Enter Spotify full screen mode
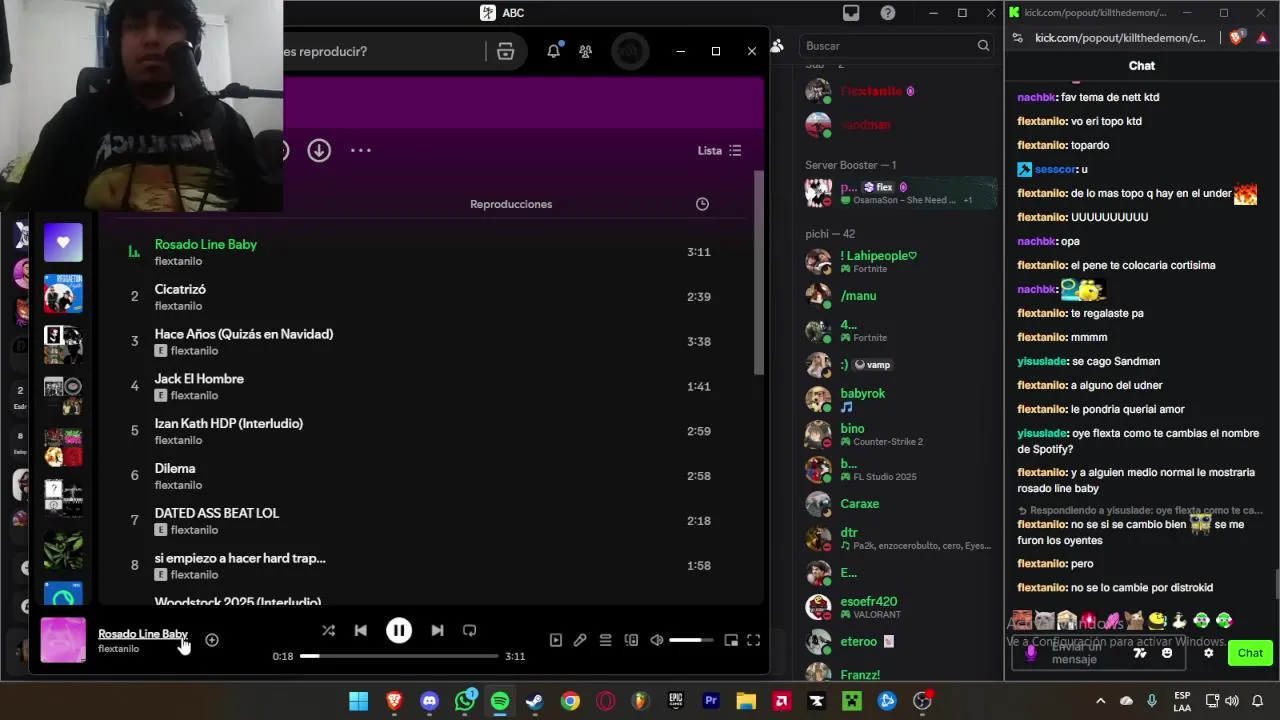The image size is (1280, 720). click(754, 640)
